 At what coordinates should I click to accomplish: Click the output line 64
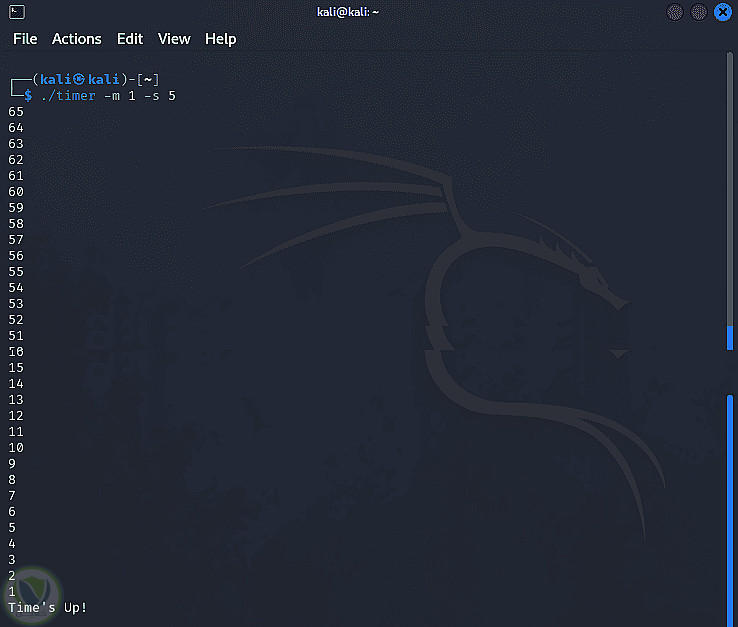pyautogui.click(x=16, y=128)
